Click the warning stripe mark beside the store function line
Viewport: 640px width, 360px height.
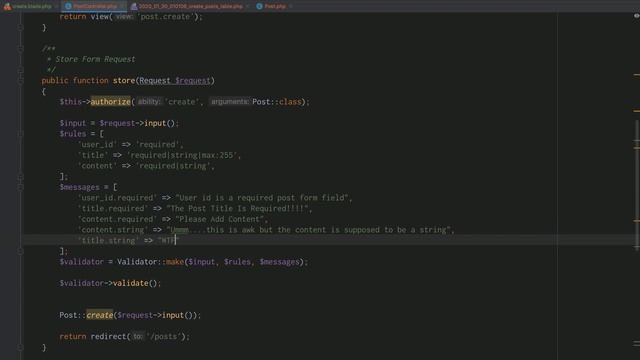637,75
